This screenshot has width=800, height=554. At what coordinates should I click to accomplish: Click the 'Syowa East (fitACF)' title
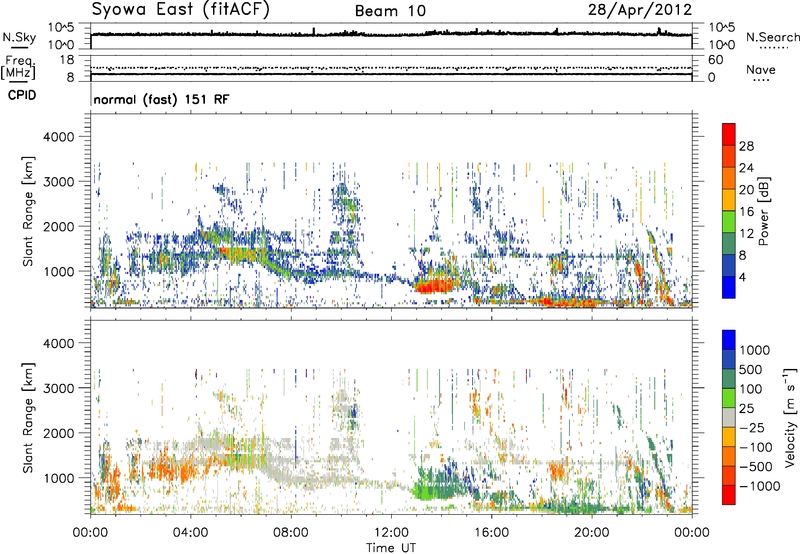click(181, 10)
